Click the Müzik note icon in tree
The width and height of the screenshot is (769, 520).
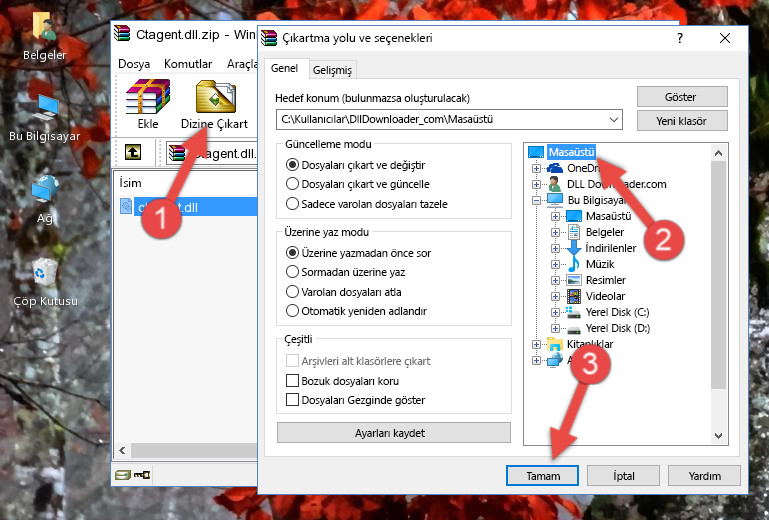(x=573, y=264)
